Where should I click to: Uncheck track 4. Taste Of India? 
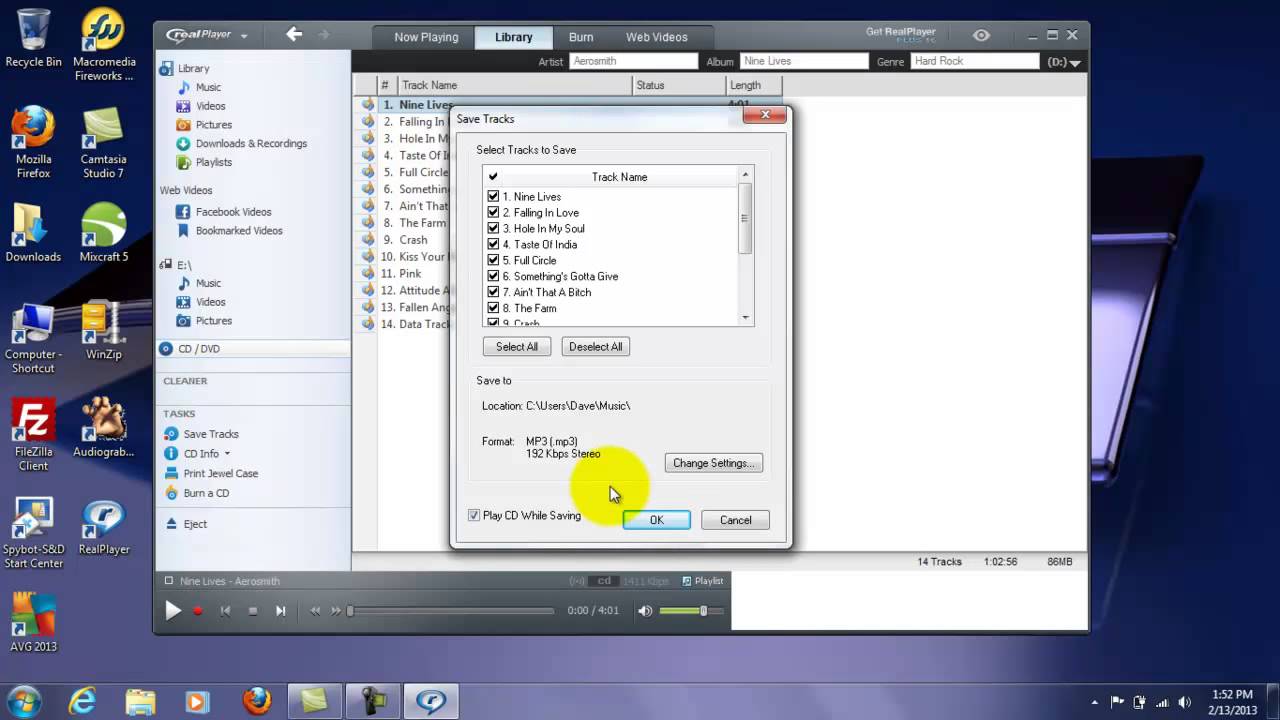click(x=493, y=245)
